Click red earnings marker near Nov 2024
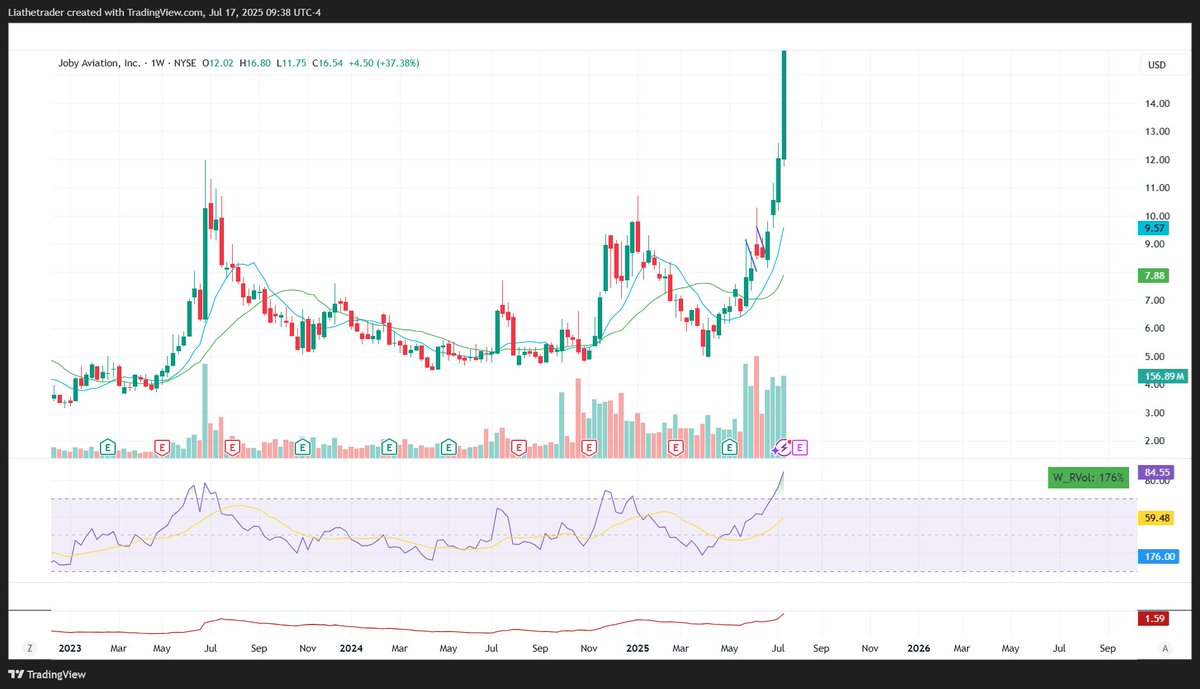1200x689 pixels. 590,446
